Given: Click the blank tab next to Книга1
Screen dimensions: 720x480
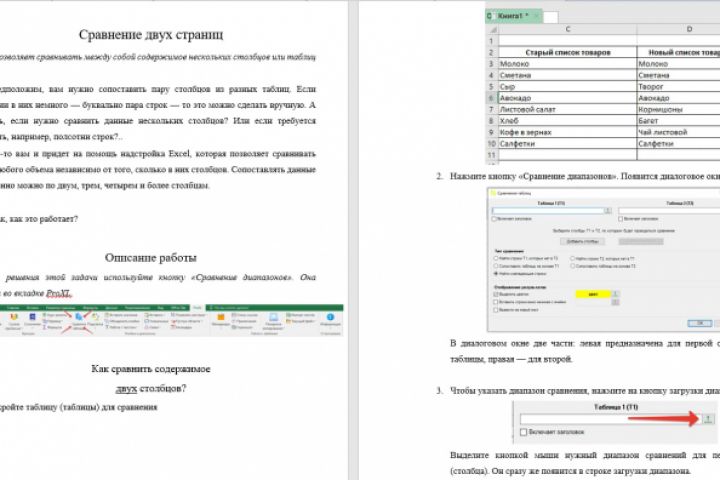Looking at the screenshot, I should coord(551,17).
